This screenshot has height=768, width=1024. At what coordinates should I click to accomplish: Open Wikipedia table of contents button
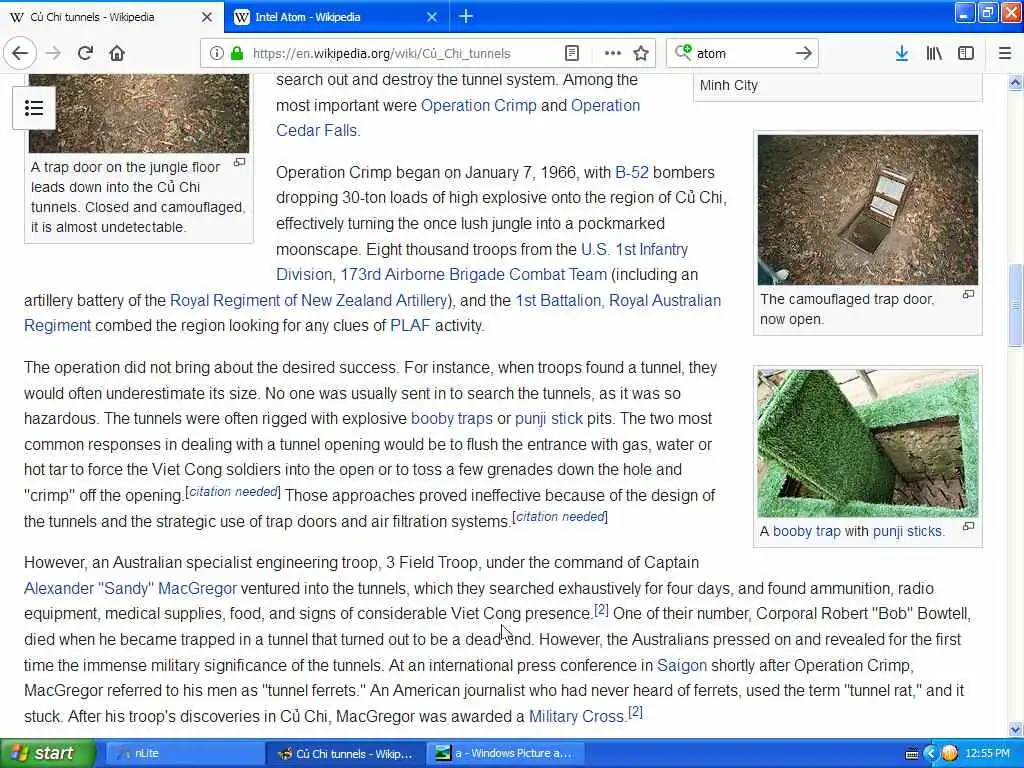tap(34, 108)
